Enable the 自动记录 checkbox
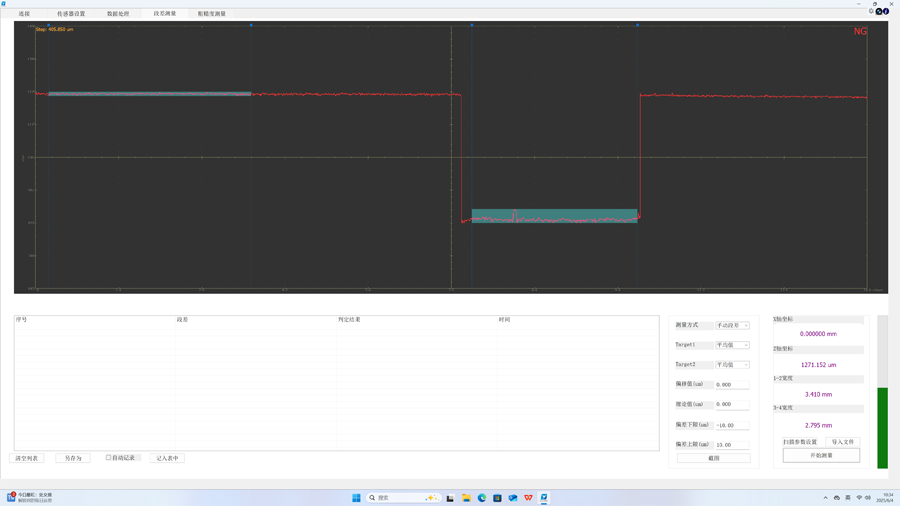The image size is (900, 506). click(109, 458)
